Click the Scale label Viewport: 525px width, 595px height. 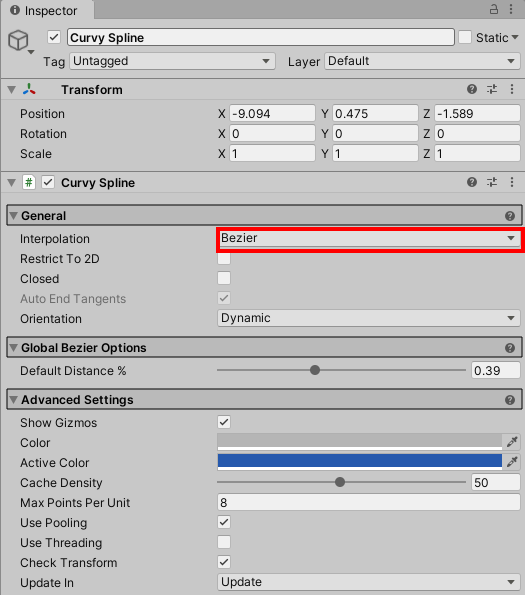pos(36,154)
